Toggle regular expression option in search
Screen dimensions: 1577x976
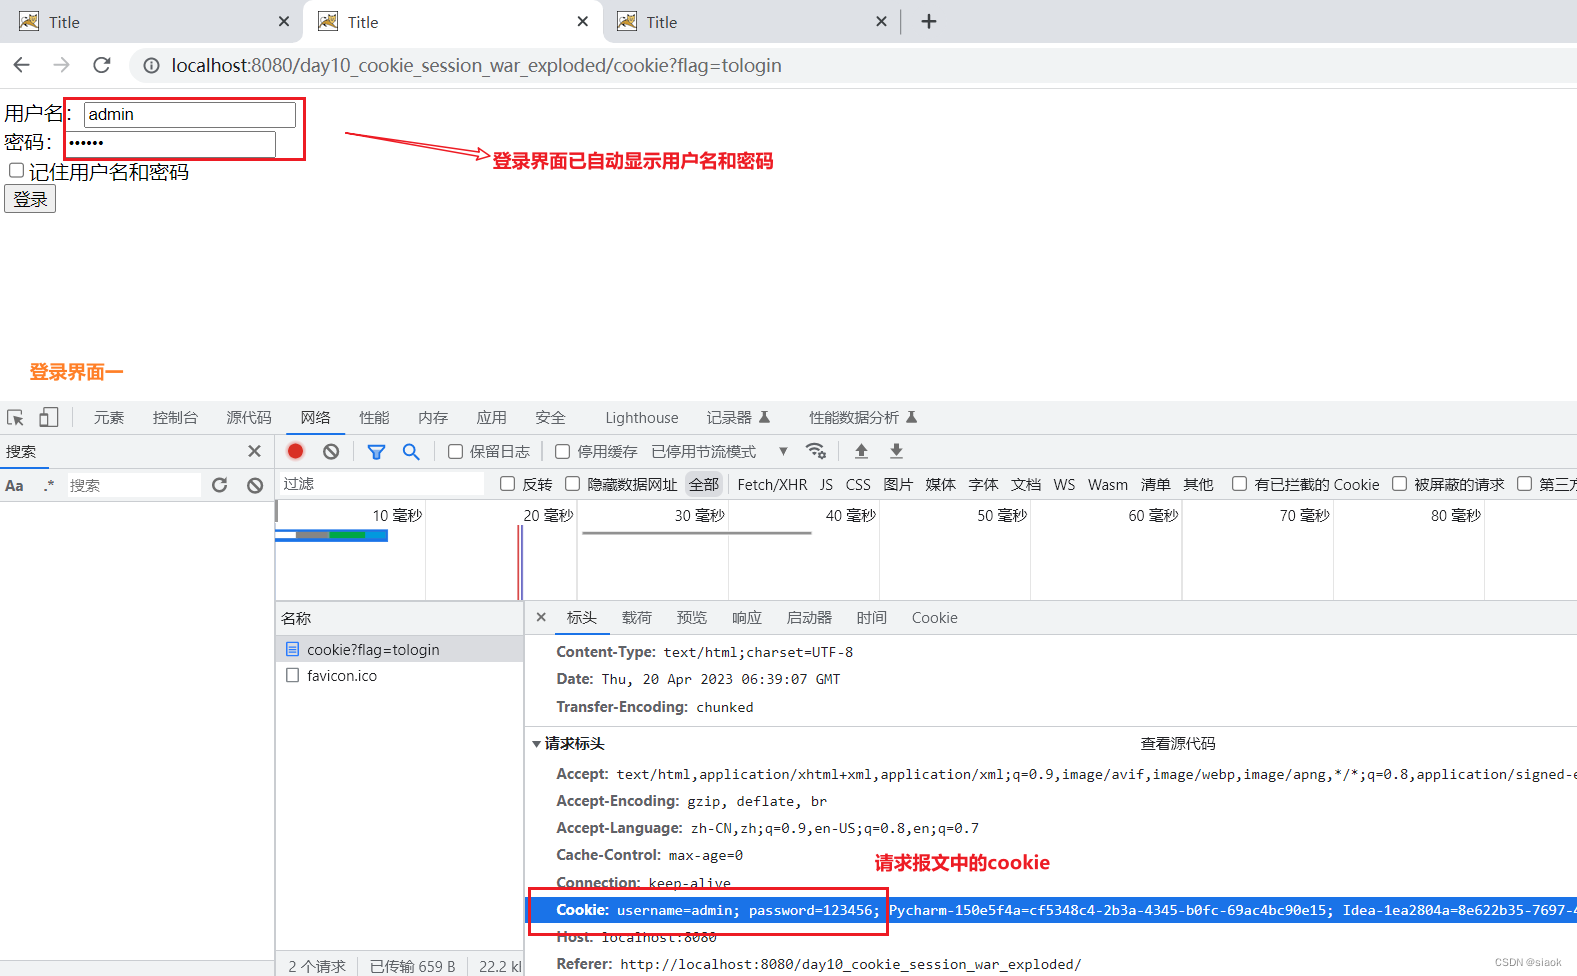[49, 485]
